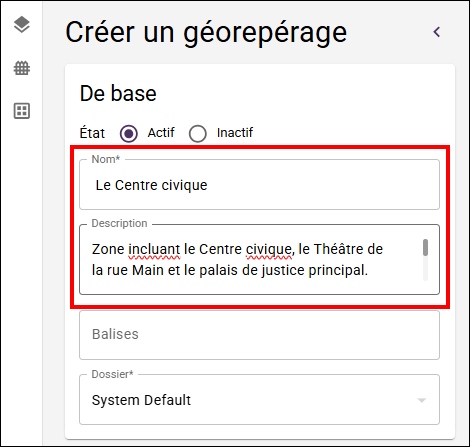
Task: Select the geofence grid icon in sidebar
Action: click(22, 68)
